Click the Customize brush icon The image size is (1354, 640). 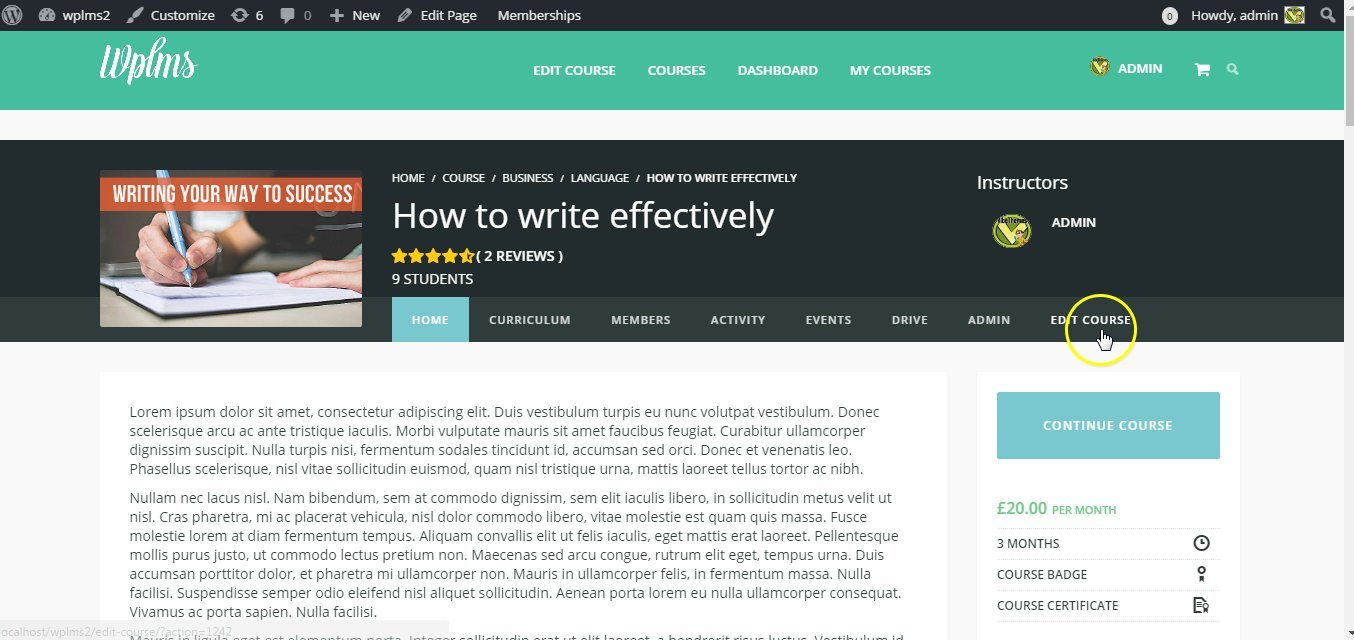point(133,15)
